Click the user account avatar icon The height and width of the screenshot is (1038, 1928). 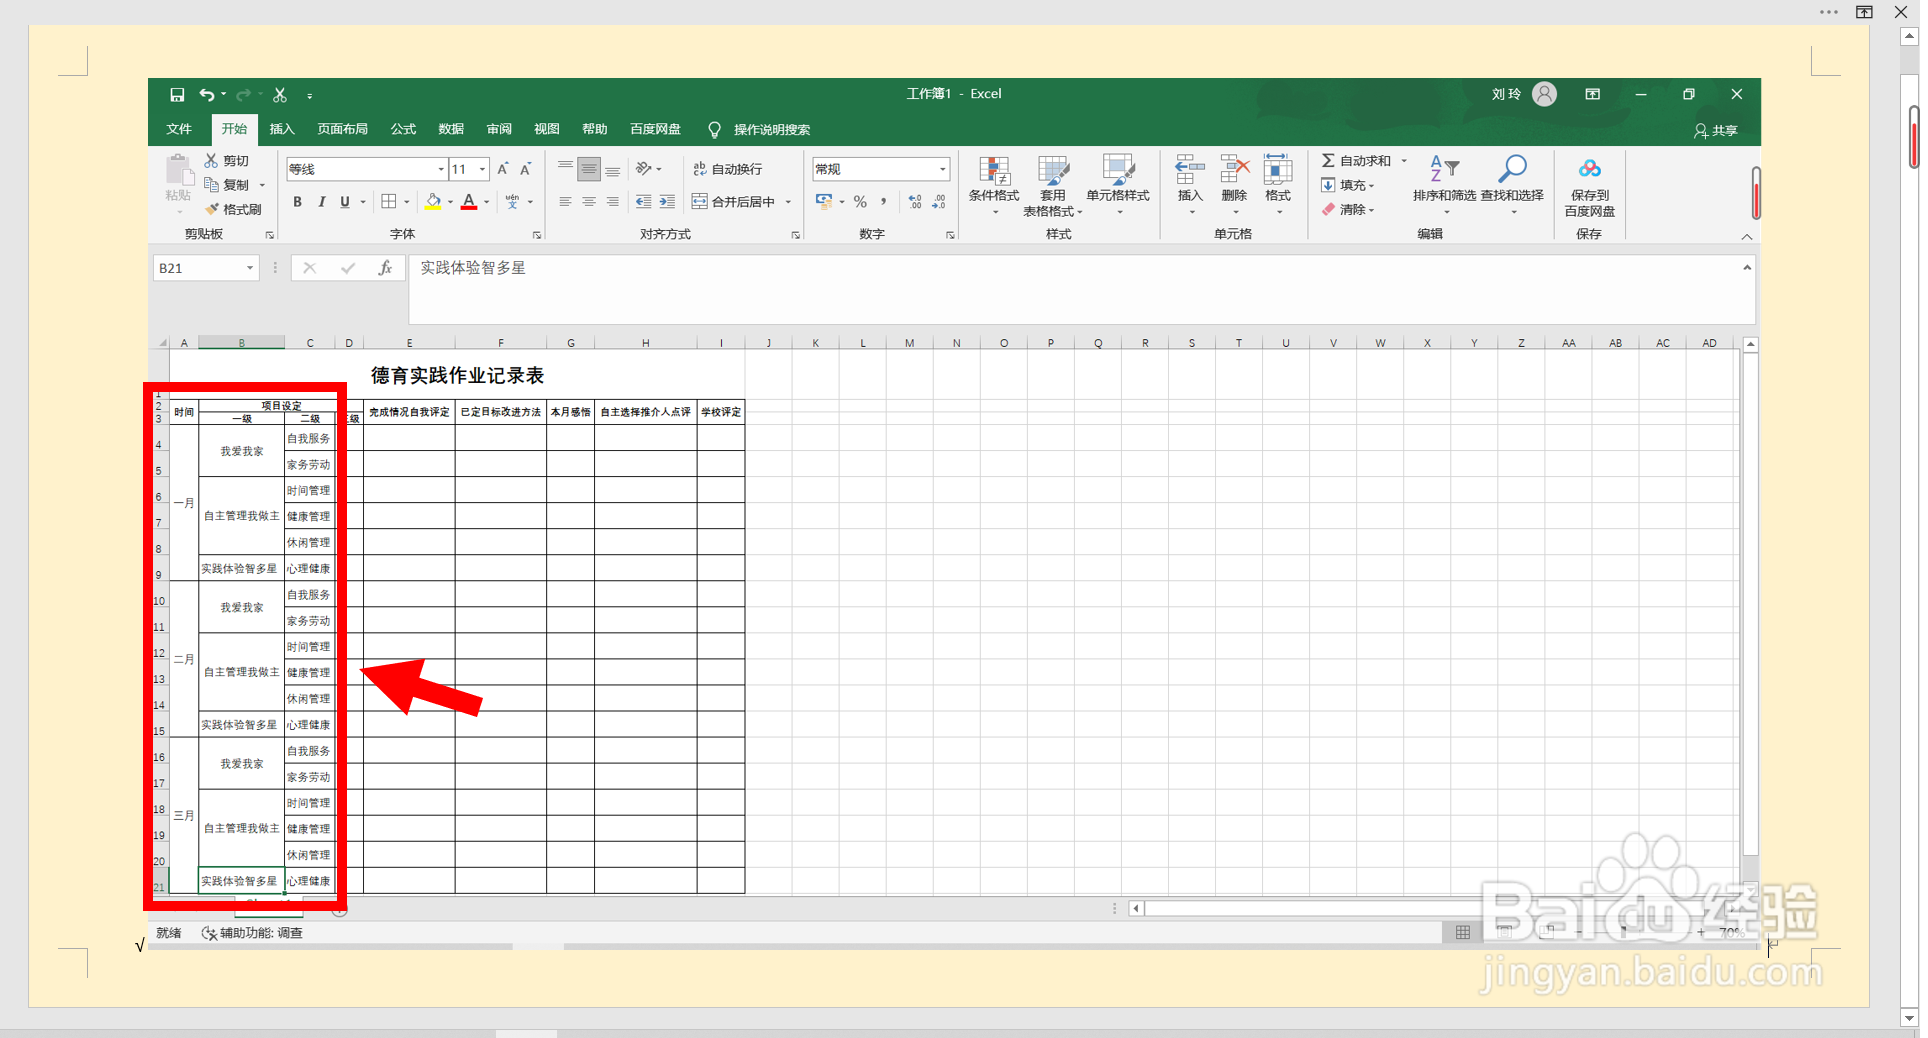pyautogui.click(x=1544, y=94)
